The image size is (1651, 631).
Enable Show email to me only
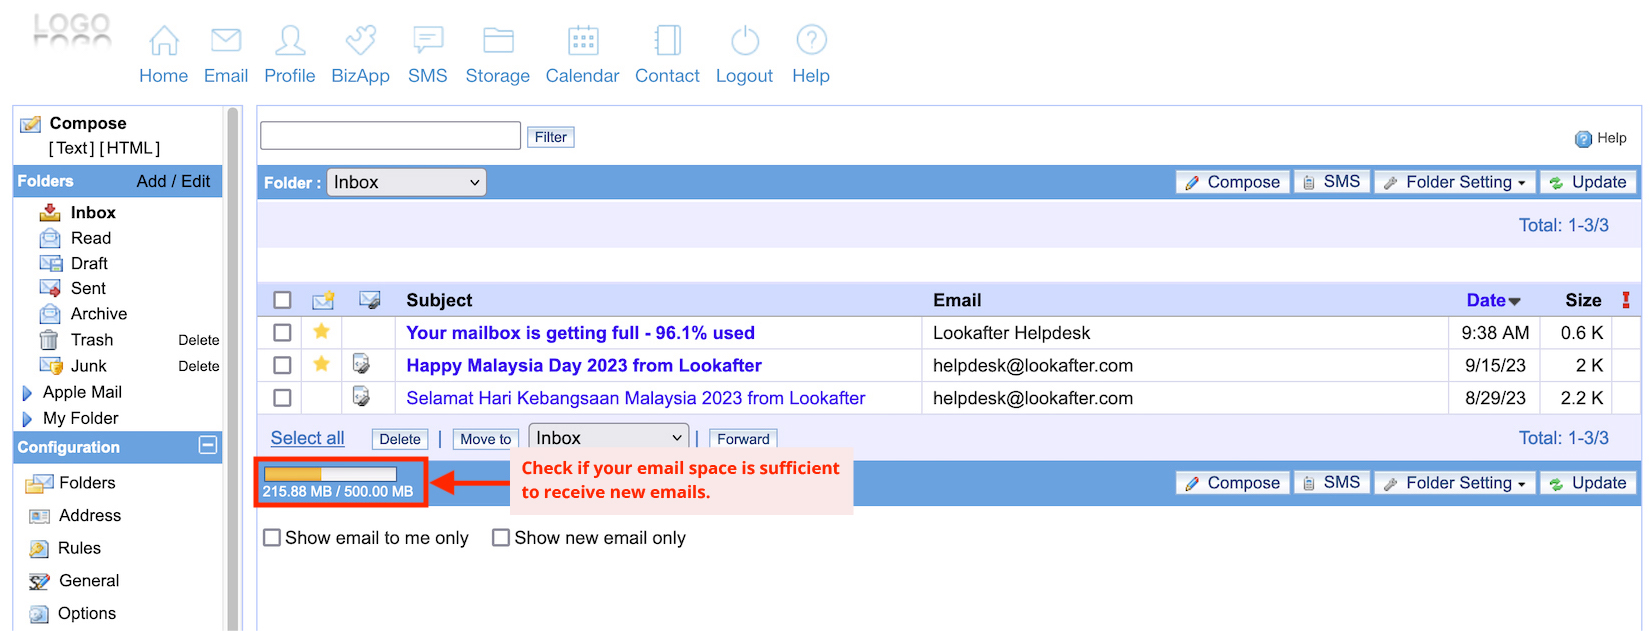[x=272, y=538]
